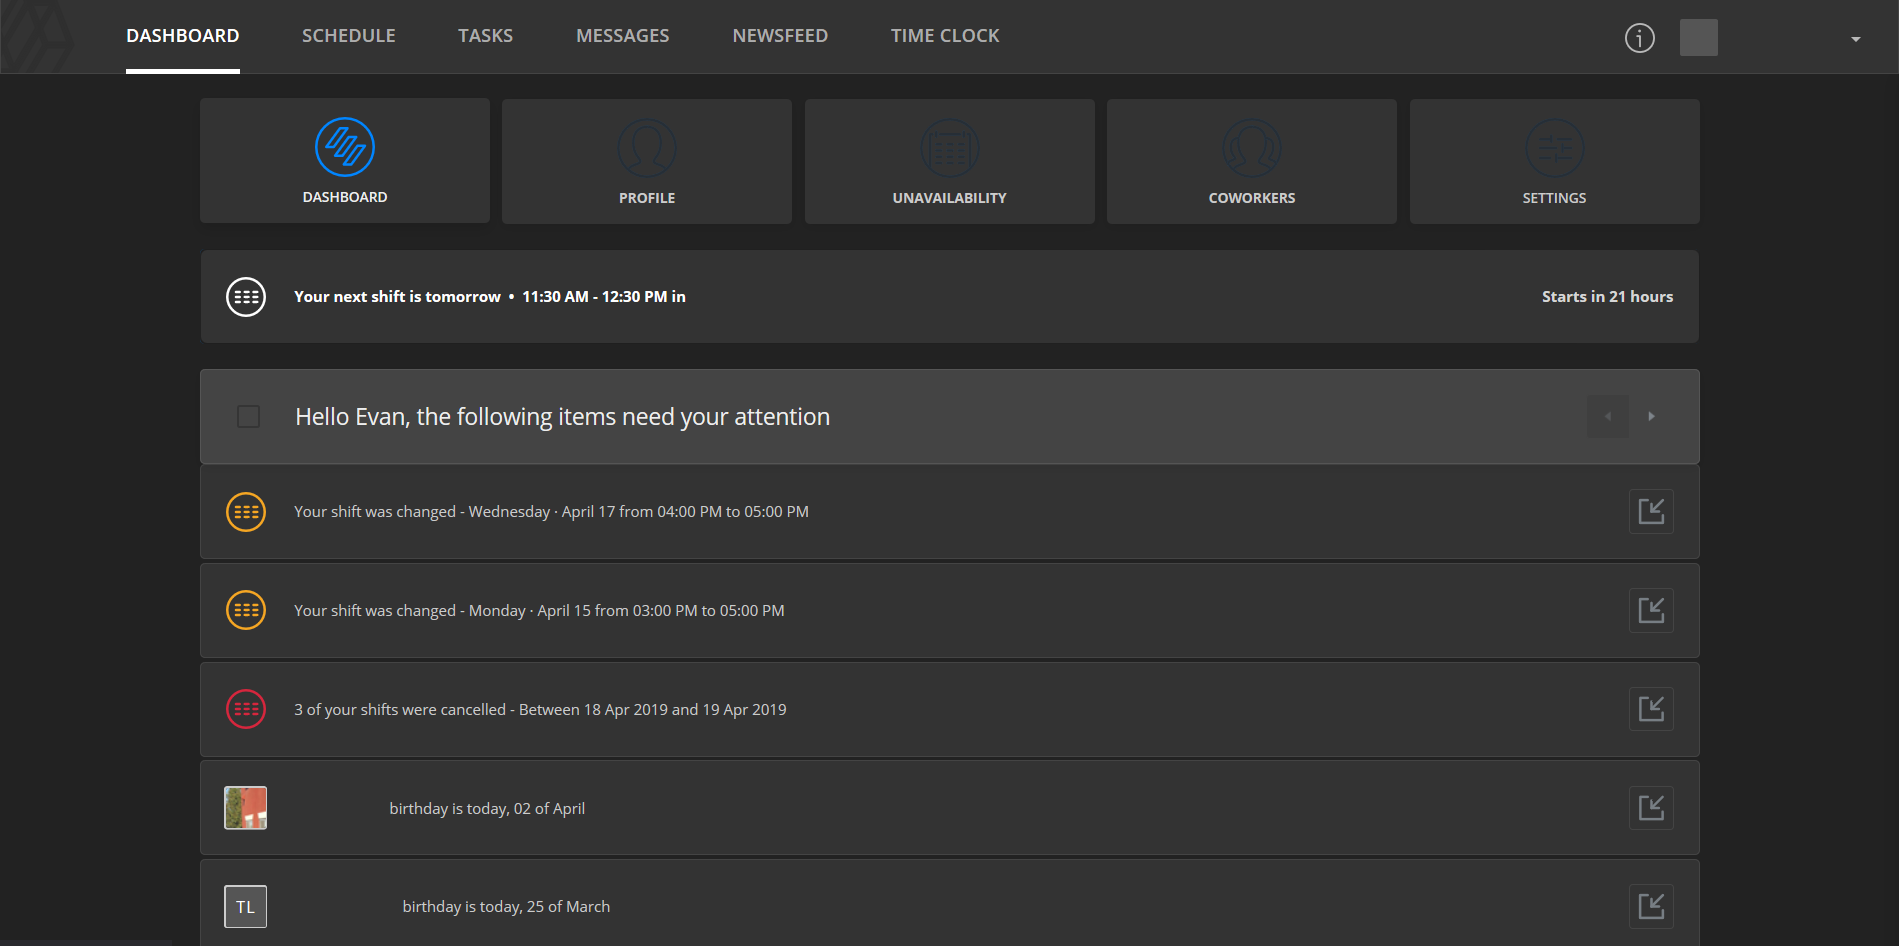
Task: Dismiss the April 15 shift change notification
Action: (1651, 610)
